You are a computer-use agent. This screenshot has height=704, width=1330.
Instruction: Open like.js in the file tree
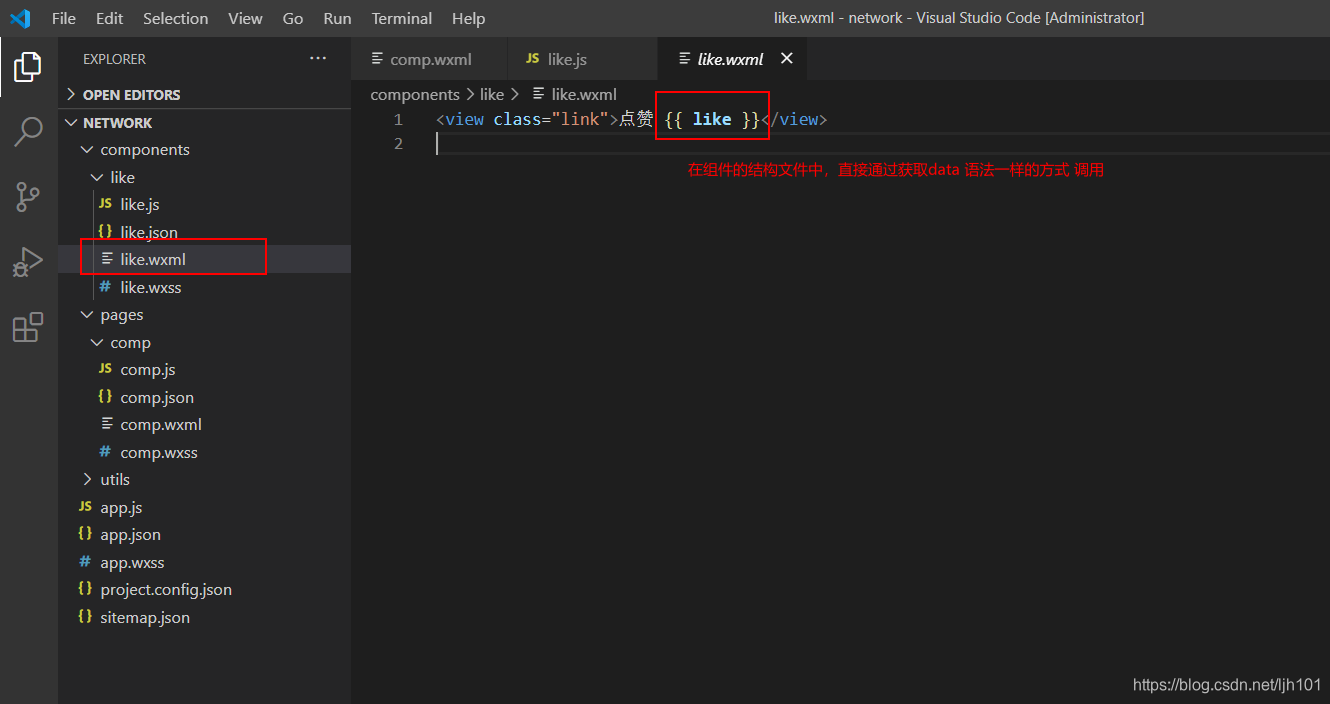[x=204, y=204]
